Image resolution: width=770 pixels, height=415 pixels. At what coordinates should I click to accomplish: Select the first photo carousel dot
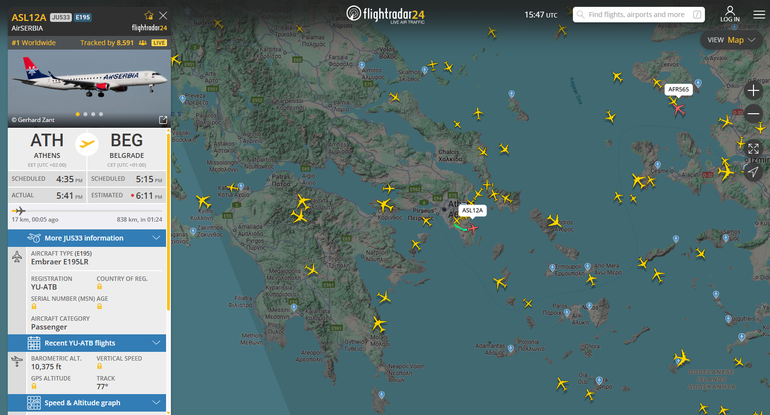pos(78,114)
